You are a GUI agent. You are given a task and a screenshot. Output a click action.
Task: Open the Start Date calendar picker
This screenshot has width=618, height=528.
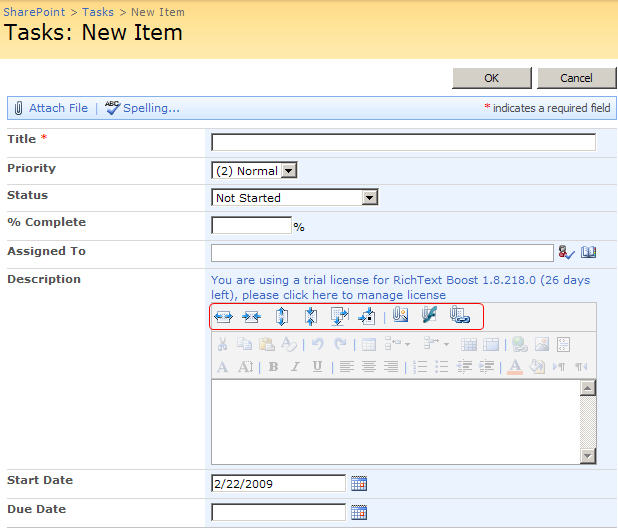pos(359,483)
